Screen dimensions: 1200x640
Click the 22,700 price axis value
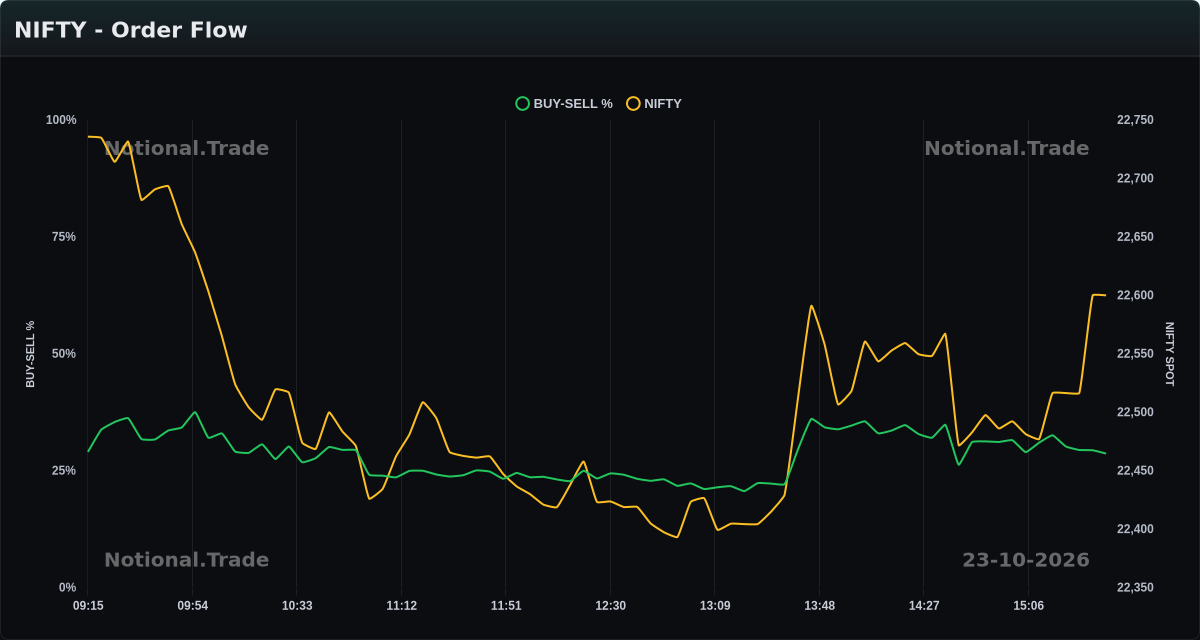click(1135, 178)
